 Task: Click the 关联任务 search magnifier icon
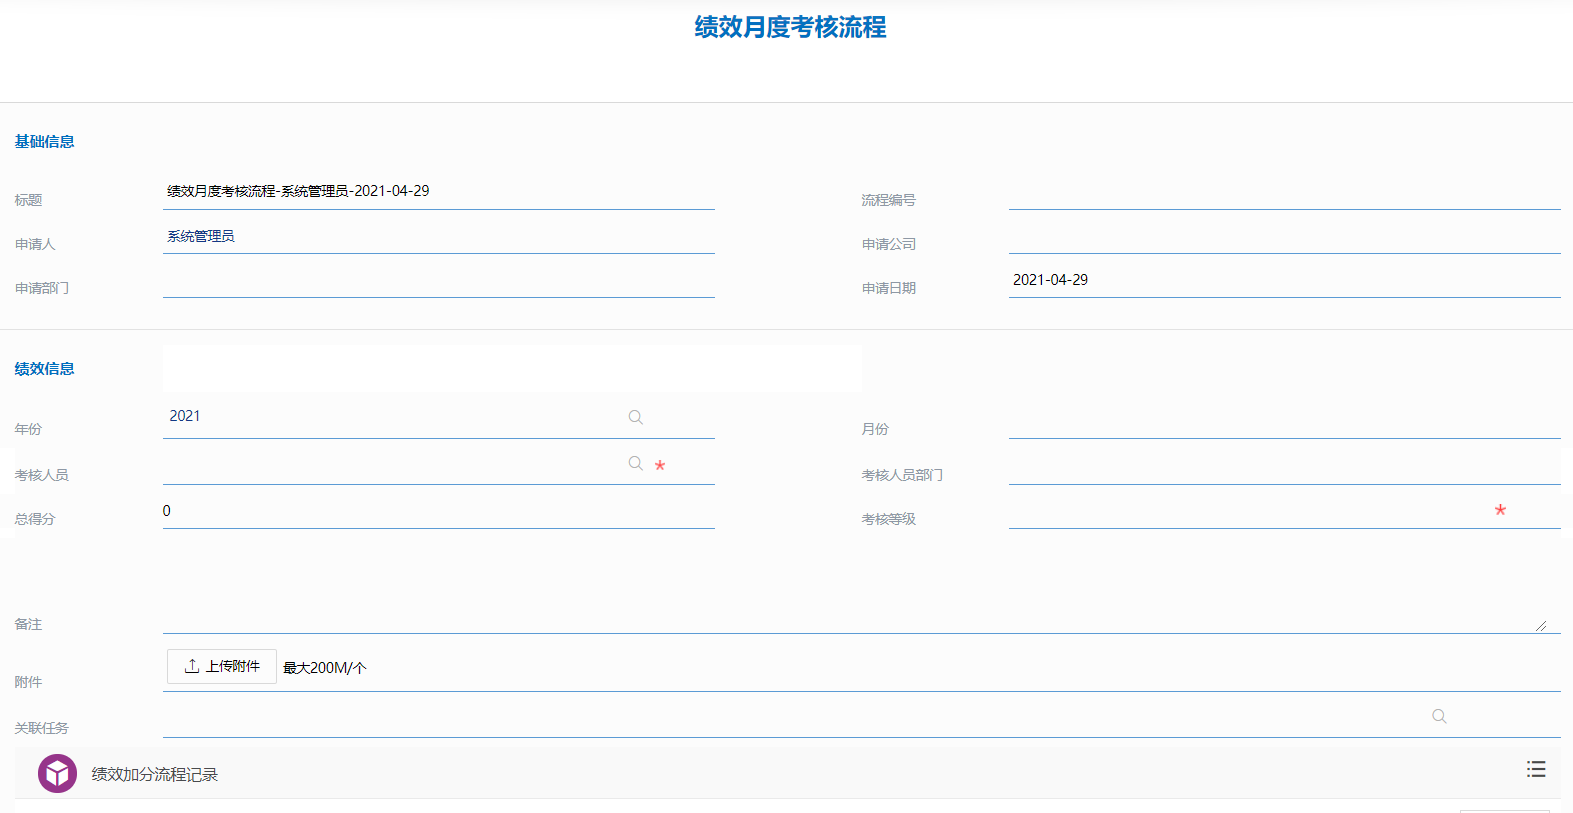pos(1439,716)
